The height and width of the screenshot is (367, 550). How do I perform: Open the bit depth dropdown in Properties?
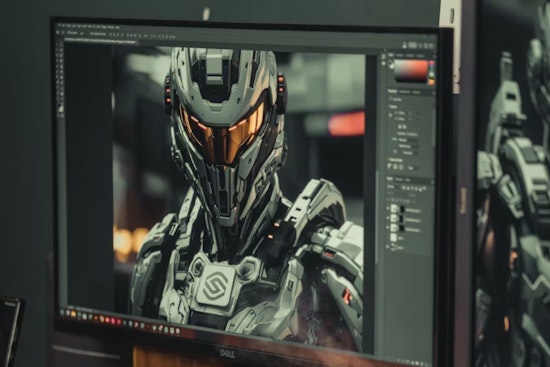(409, 146)
